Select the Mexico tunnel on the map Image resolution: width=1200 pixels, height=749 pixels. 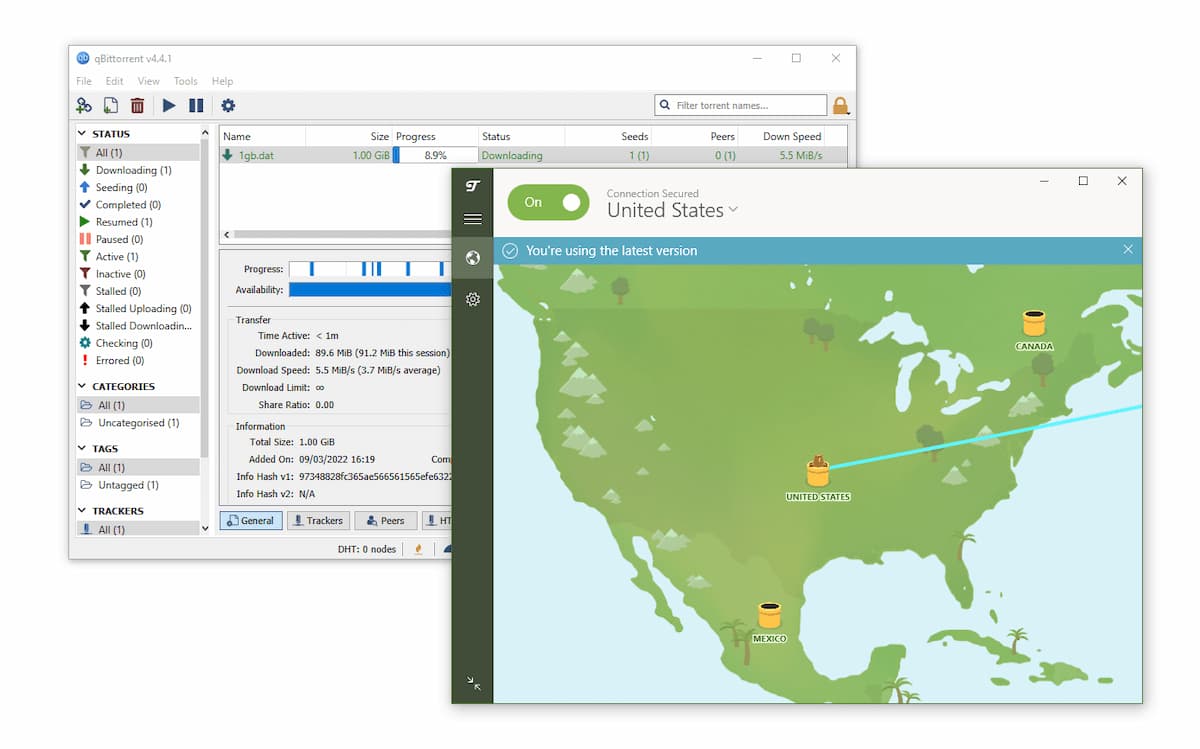[x=769, y=615]
